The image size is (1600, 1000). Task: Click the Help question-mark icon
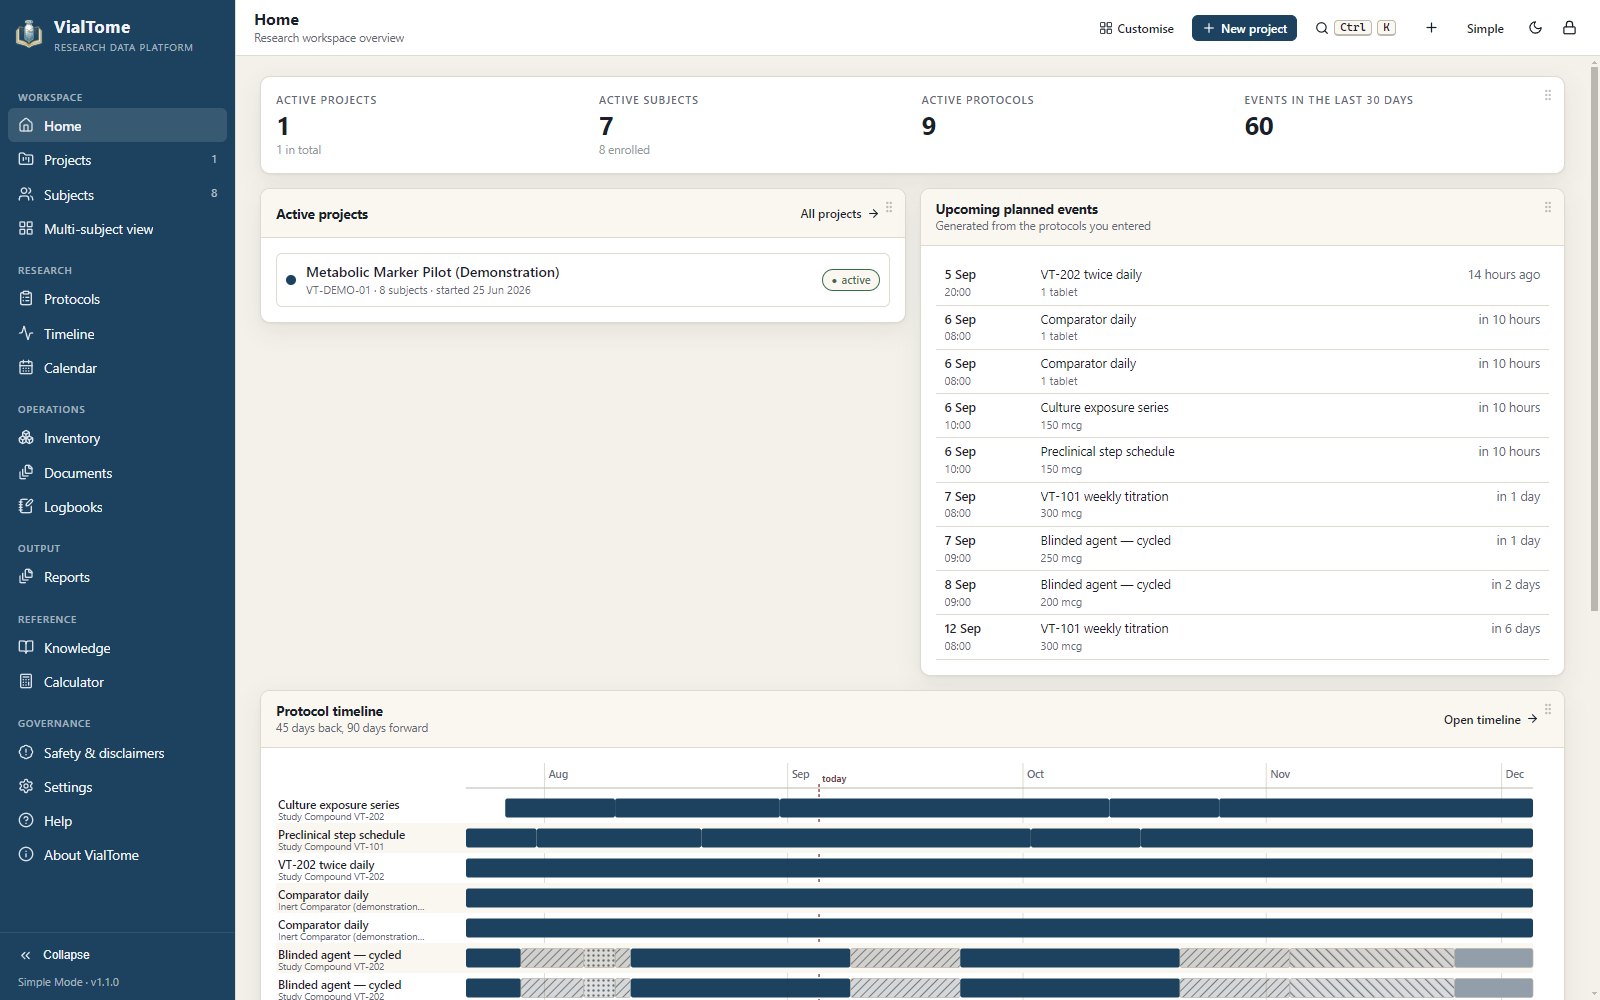pos(26,820)
